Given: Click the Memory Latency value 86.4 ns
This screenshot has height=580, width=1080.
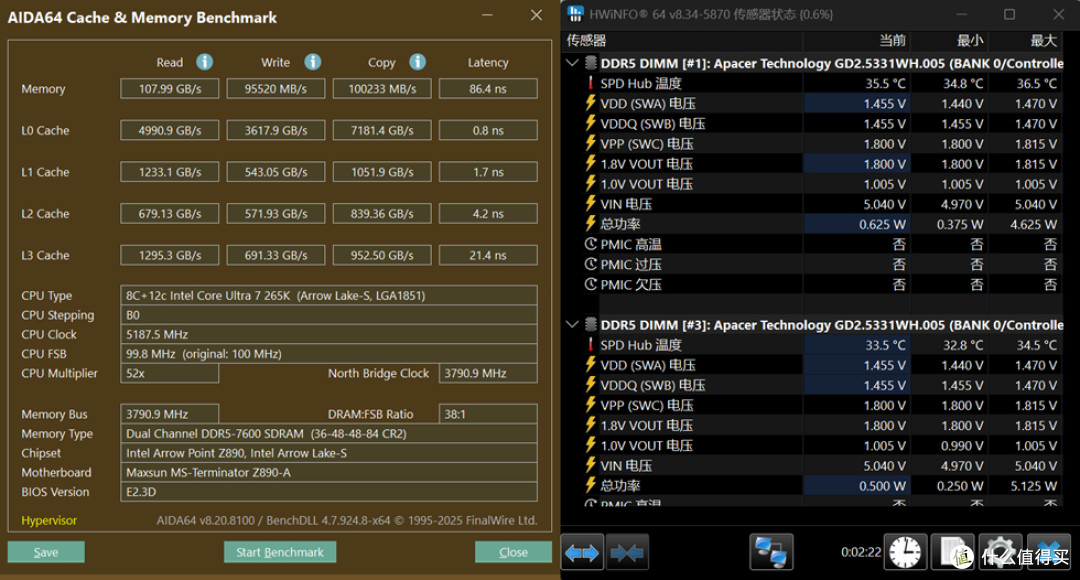Looking at the screenshot, I should tap(488, 89).
